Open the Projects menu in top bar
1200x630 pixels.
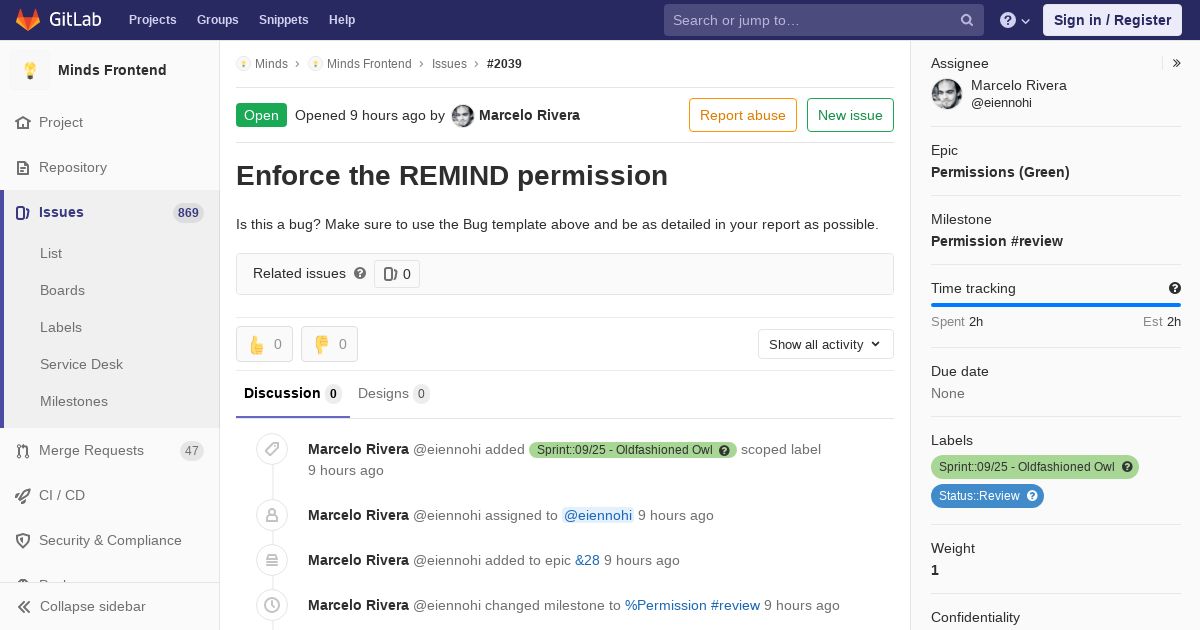pos(152,20)
